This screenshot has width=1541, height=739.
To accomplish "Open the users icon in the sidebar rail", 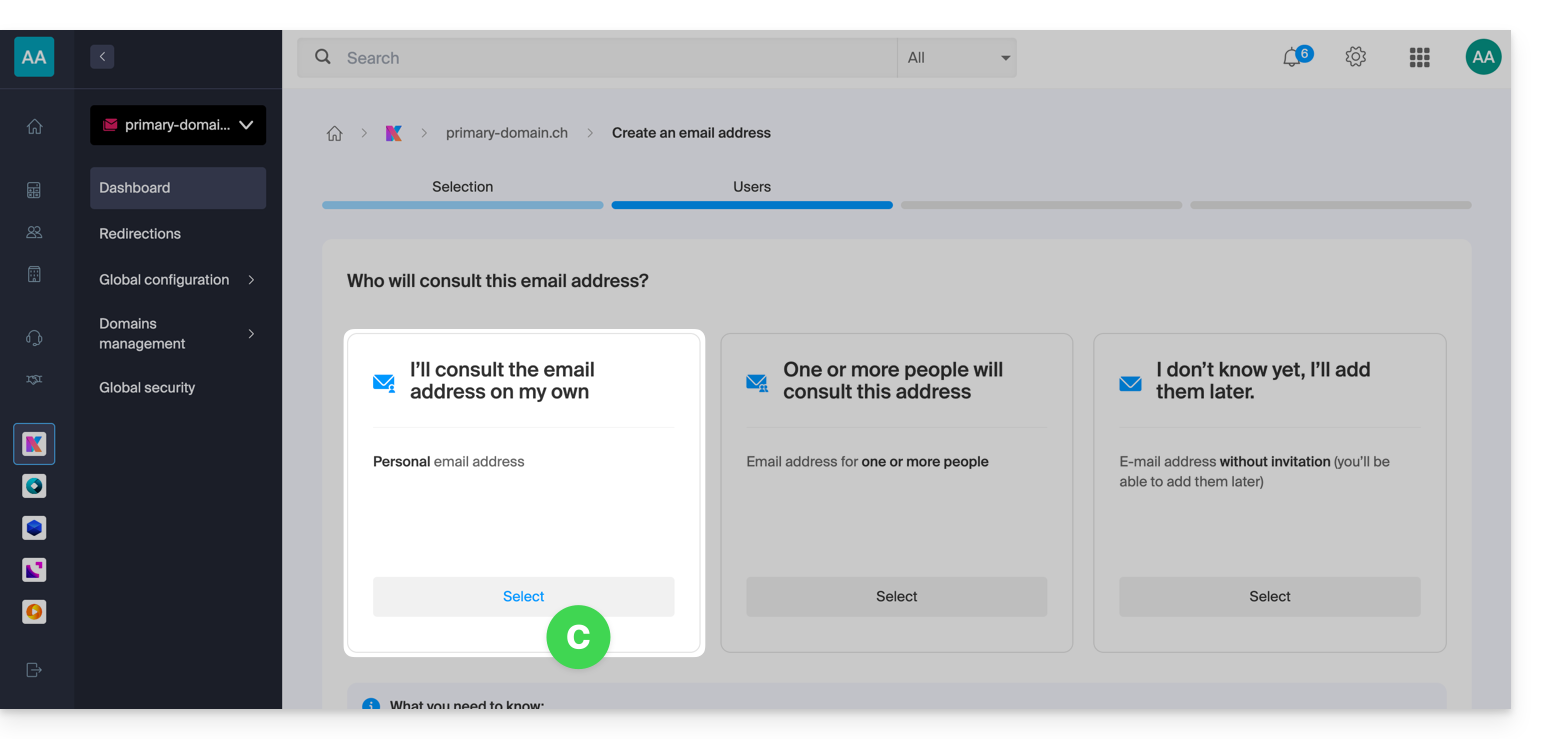I will pos(34,232).
